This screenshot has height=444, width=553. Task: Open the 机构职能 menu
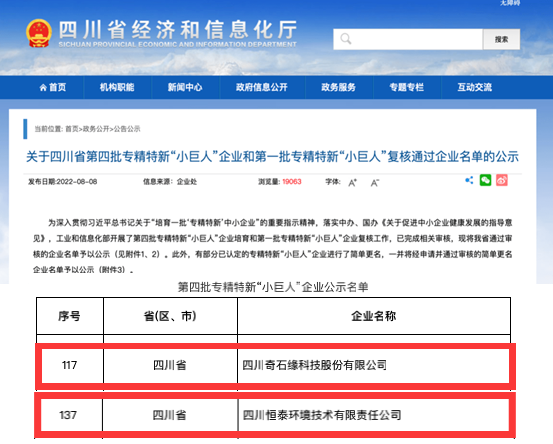117,87
